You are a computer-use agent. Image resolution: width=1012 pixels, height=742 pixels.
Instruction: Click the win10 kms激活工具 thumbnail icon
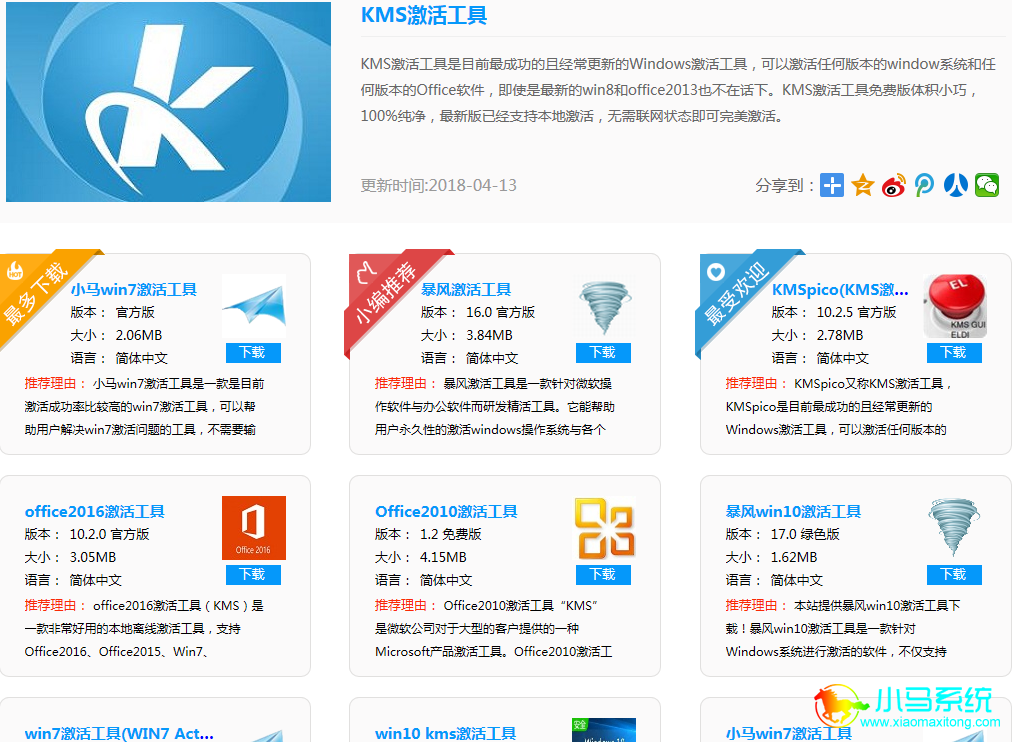coord(604,730)
